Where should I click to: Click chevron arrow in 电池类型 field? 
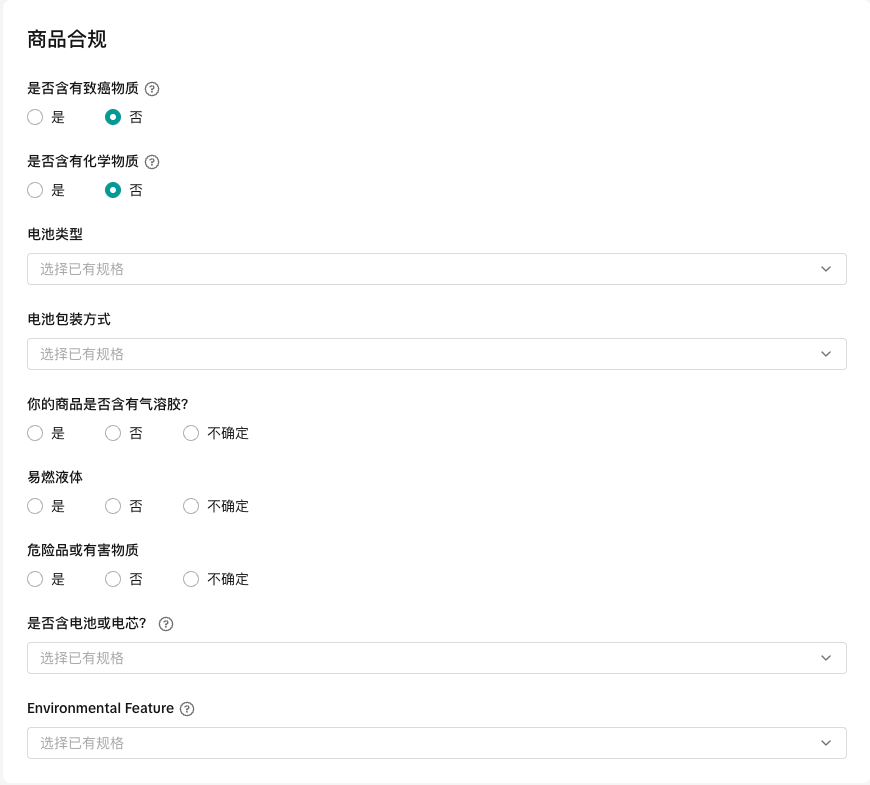point(825,269)
